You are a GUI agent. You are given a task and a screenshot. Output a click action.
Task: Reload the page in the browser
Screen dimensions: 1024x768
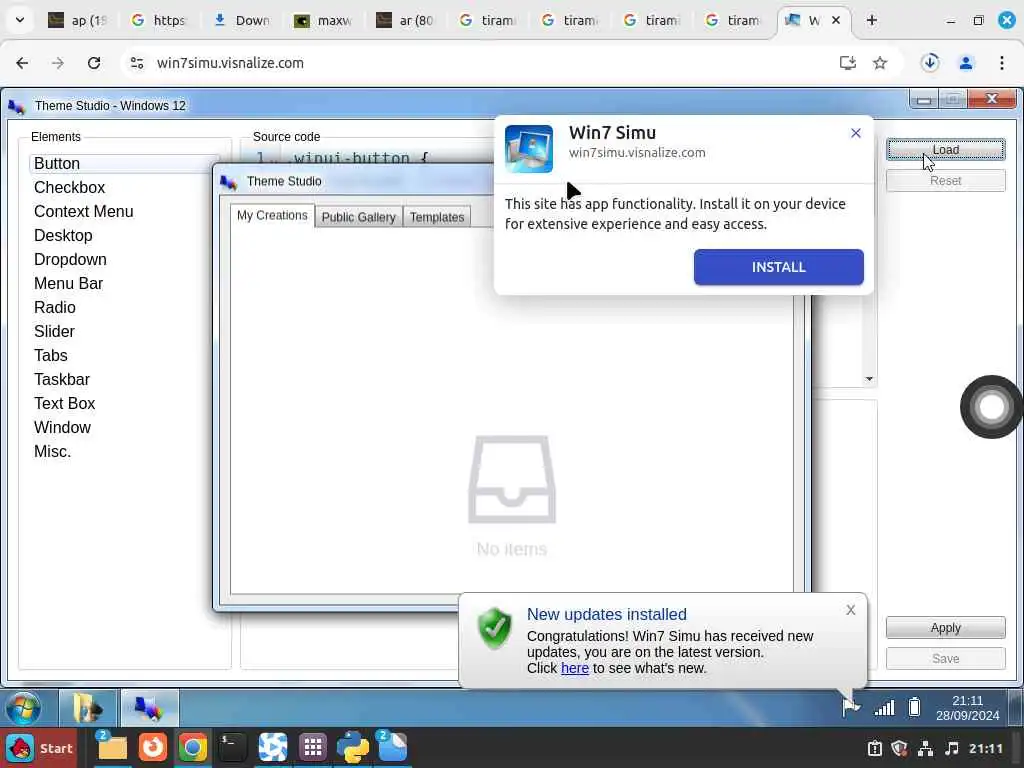pos(94,63)
